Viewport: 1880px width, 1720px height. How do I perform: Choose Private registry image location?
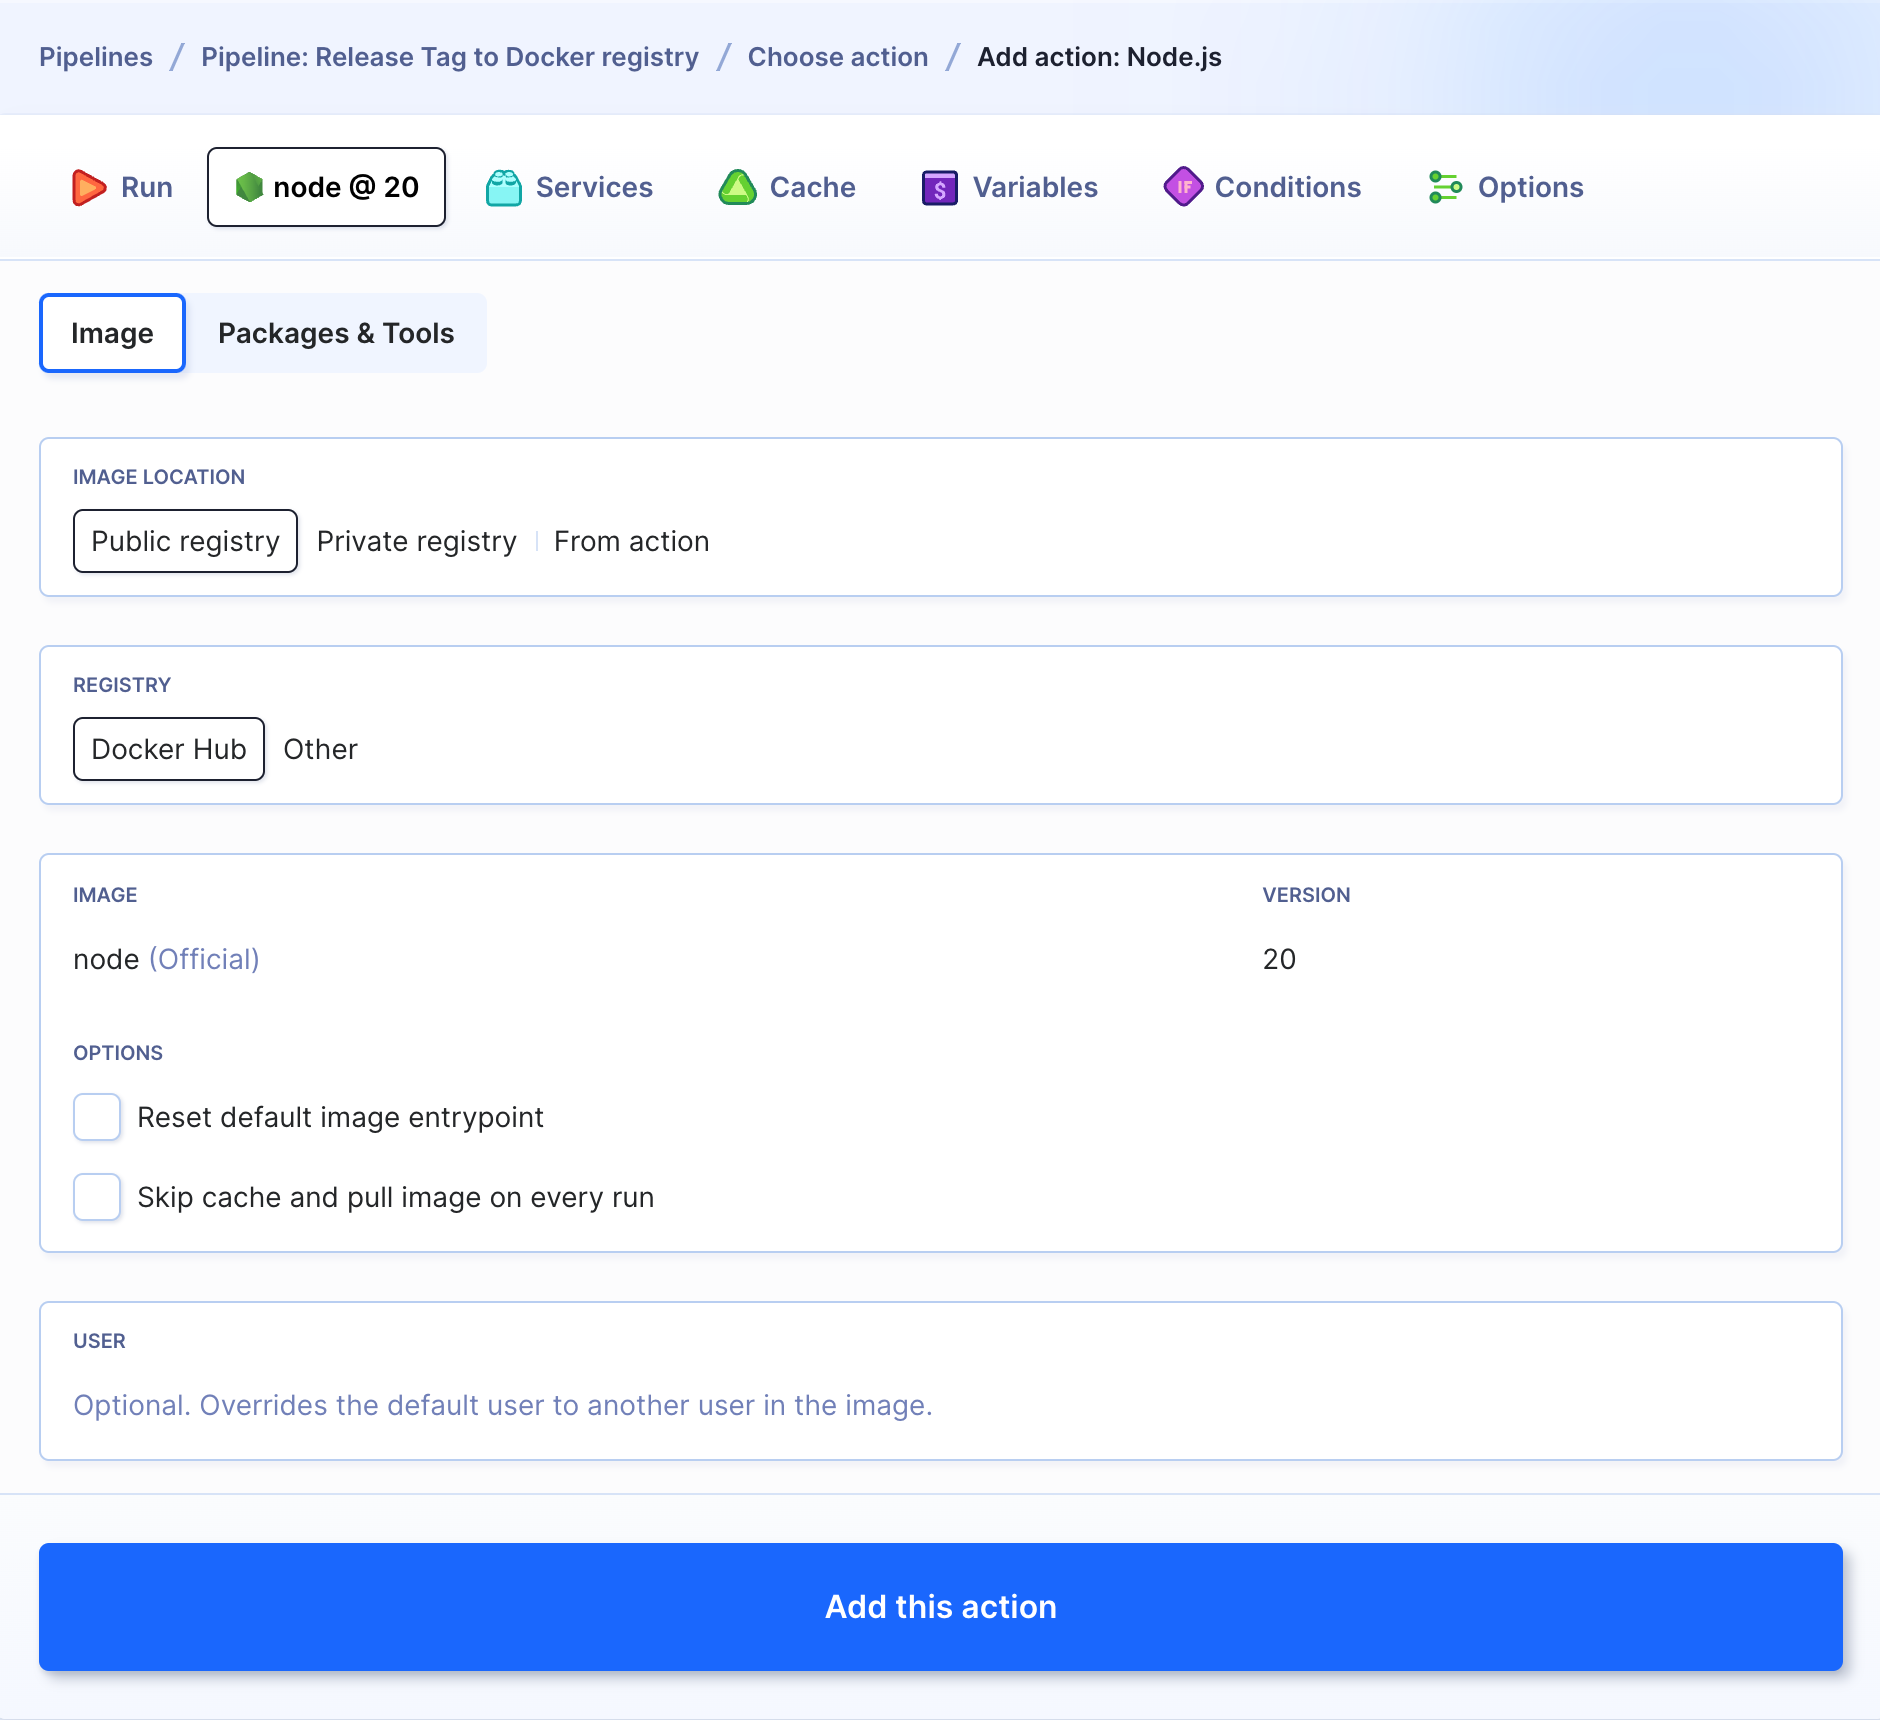pyautogui.click(x=417, y=541)
